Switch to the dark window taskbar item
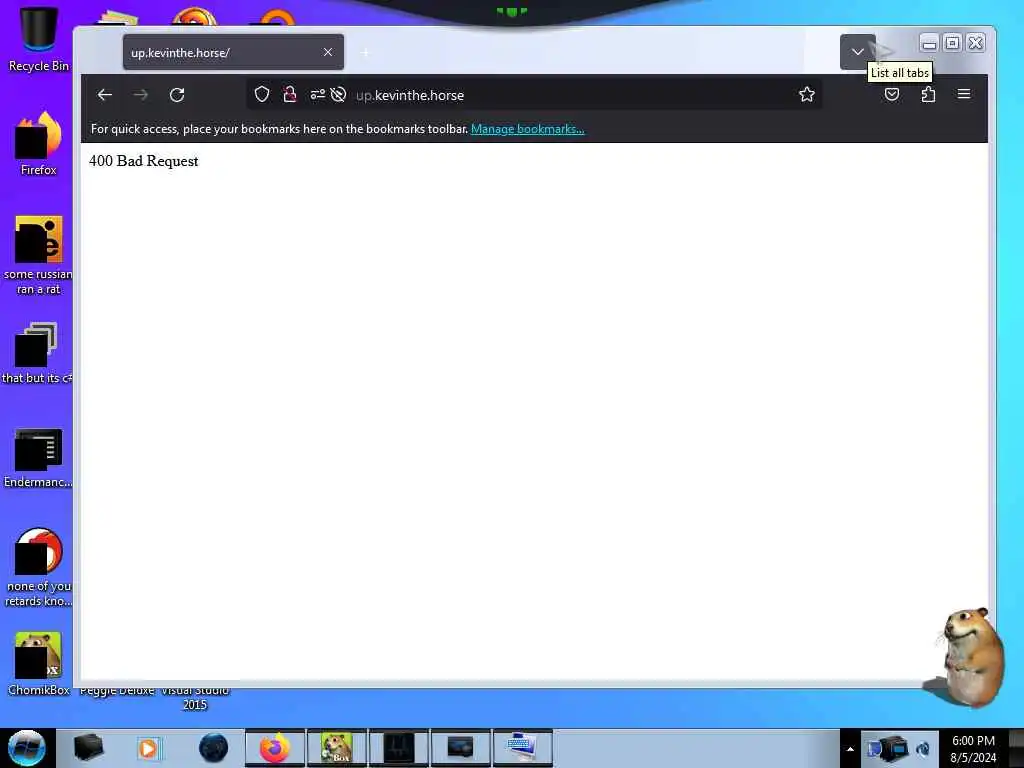The height and width of the screenshot is (768, 1024). 399,748
